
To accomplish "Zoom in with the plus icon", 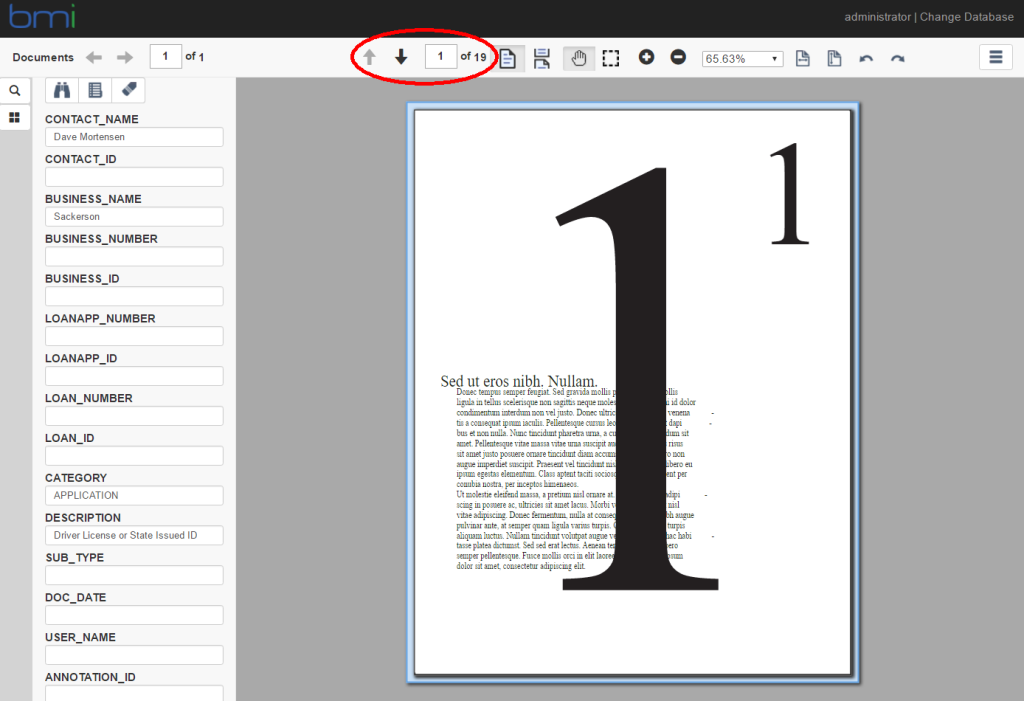I will [x=646, y=58].
